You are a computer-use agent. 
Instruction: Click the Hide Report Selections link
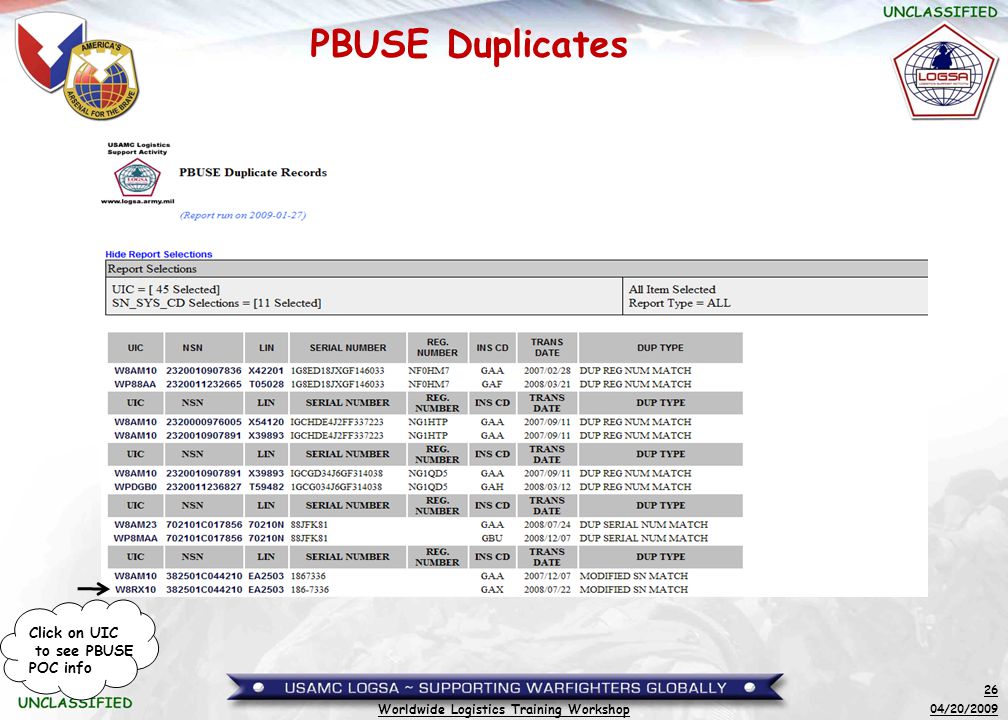click(158, 254)
